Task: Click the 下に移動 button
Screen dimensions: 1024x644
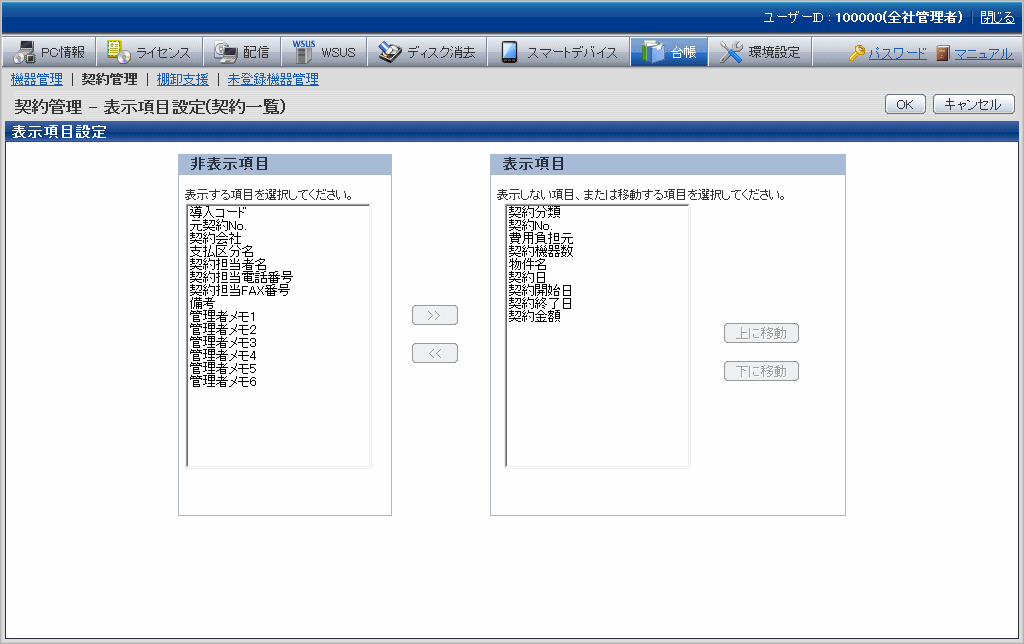Action: coord(761,371)
